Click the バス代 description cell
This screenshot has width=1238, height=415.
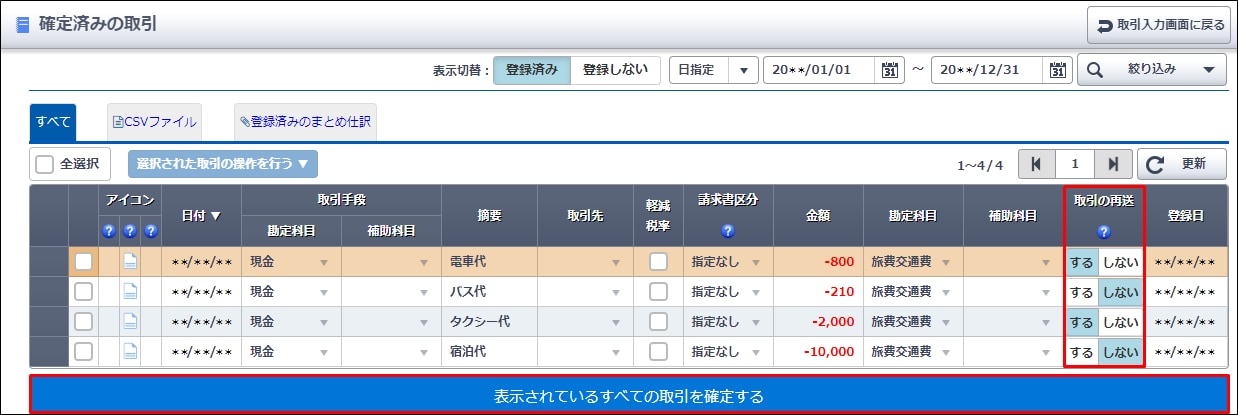489,292
